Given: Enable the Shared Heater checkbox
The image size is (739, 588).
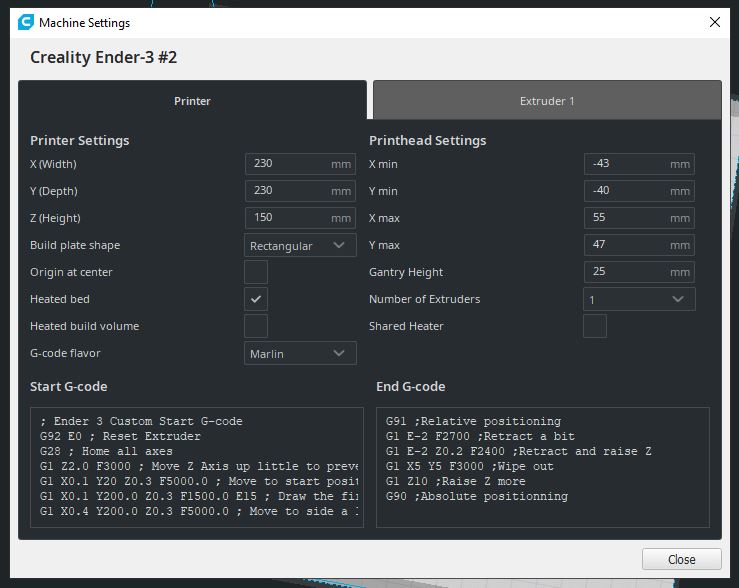Looking at the screenshot, I should point(595,326).
